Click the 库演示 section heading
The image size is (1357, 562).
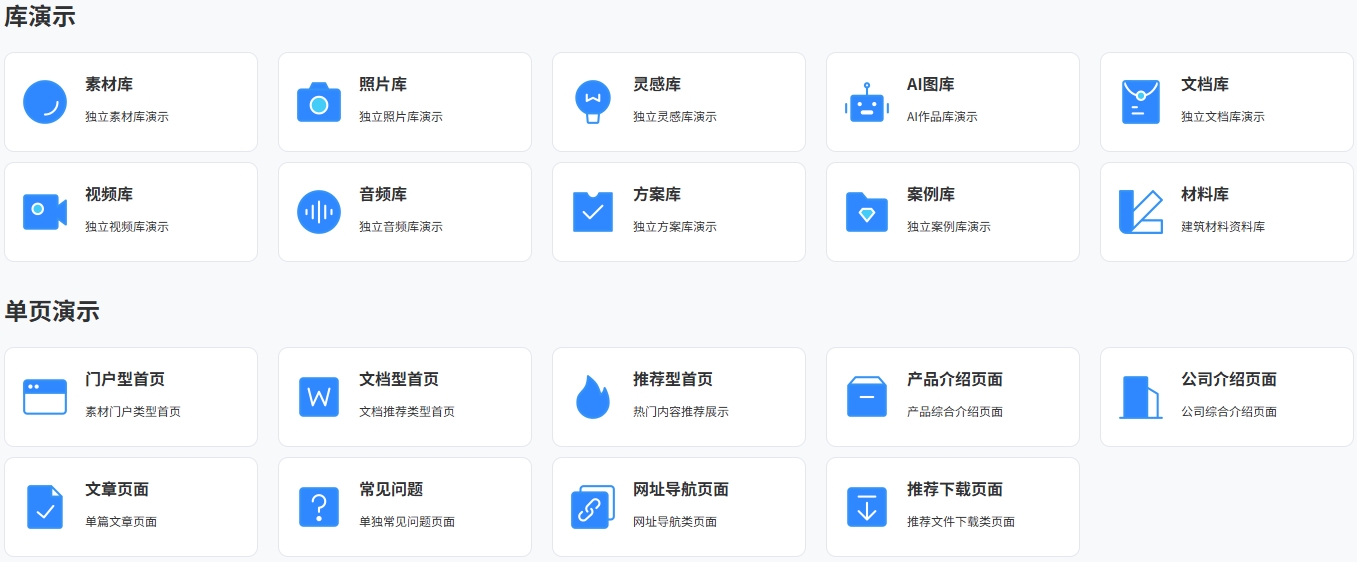pos(40,16)
